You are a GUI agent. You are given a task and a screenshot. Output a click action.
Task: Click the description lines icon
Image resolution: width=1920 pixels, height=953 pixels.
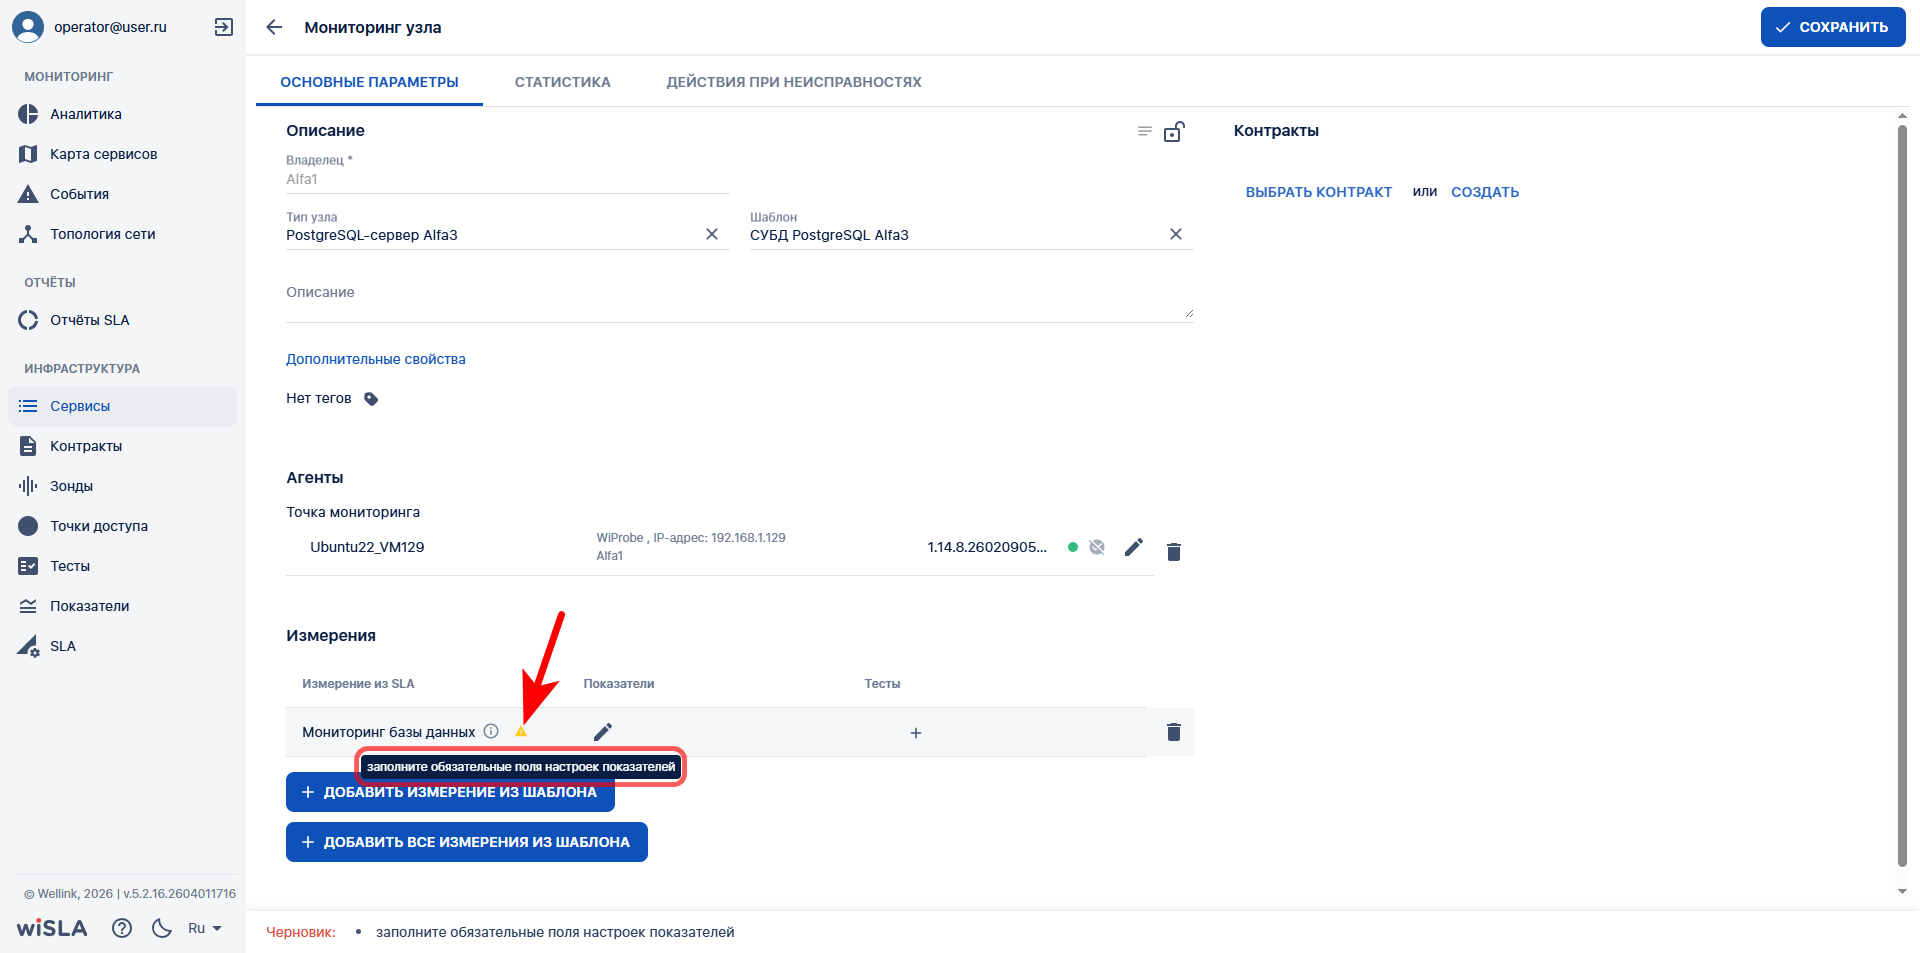[x=1145, y=131]
